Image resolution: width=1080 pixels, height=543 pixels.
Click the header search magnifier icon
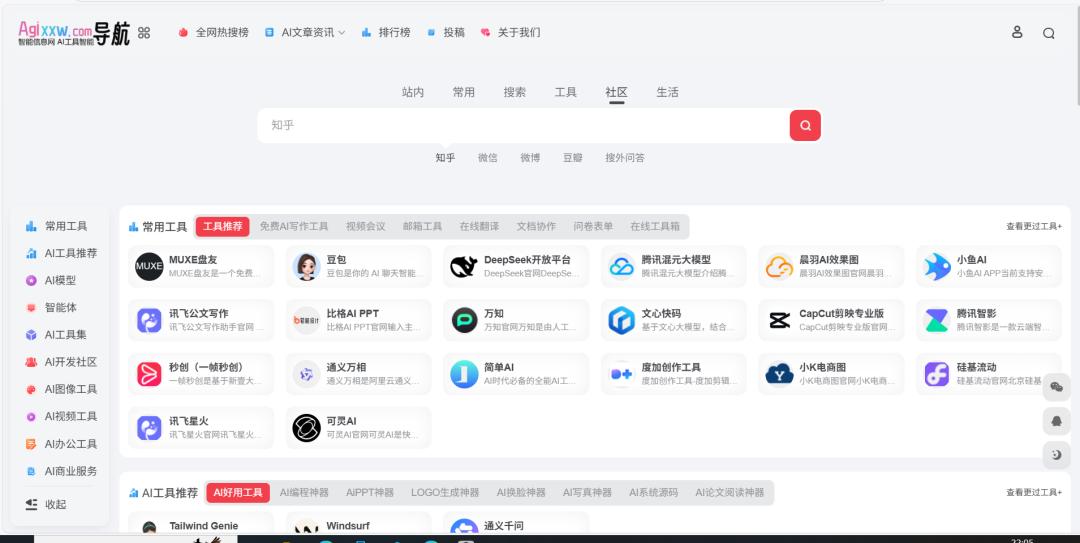pos(1048,32)
